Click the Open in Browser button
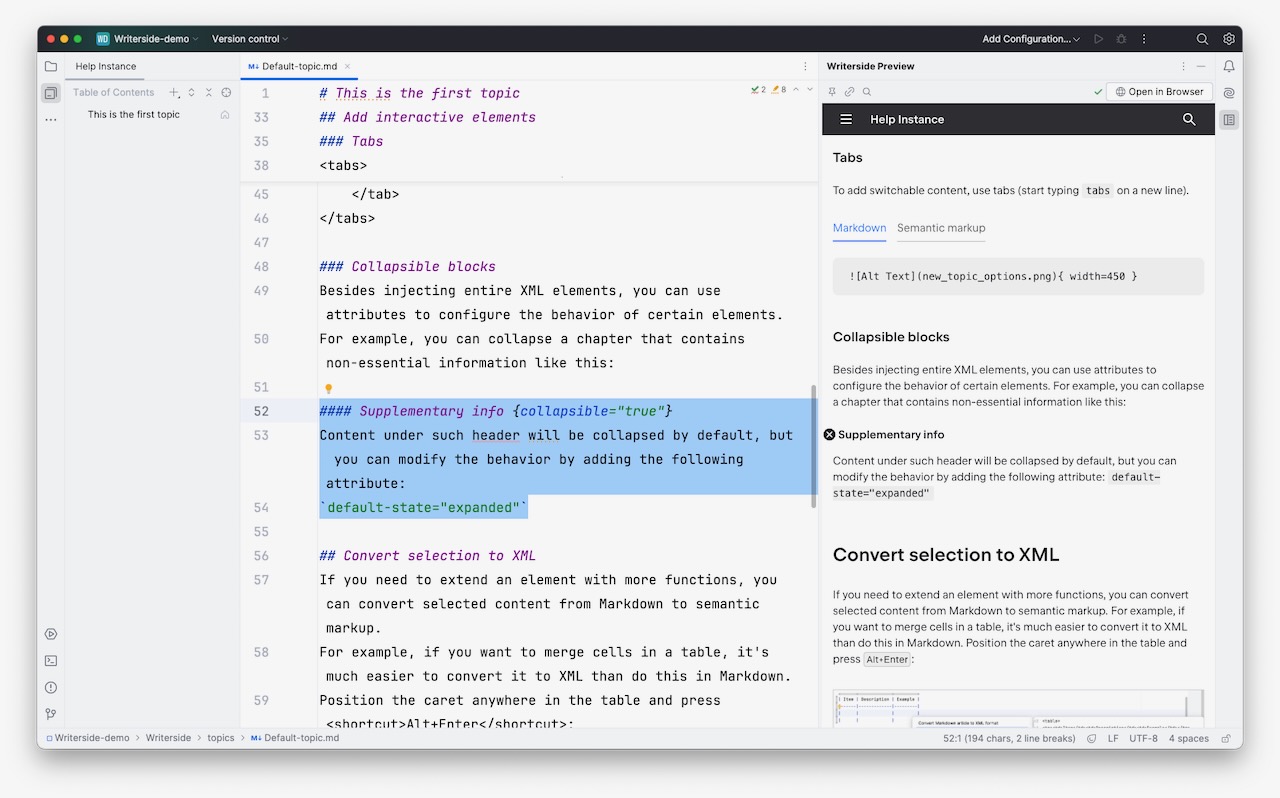The width and height of the screenshot is (1280, 798). tap(1159, 91)
